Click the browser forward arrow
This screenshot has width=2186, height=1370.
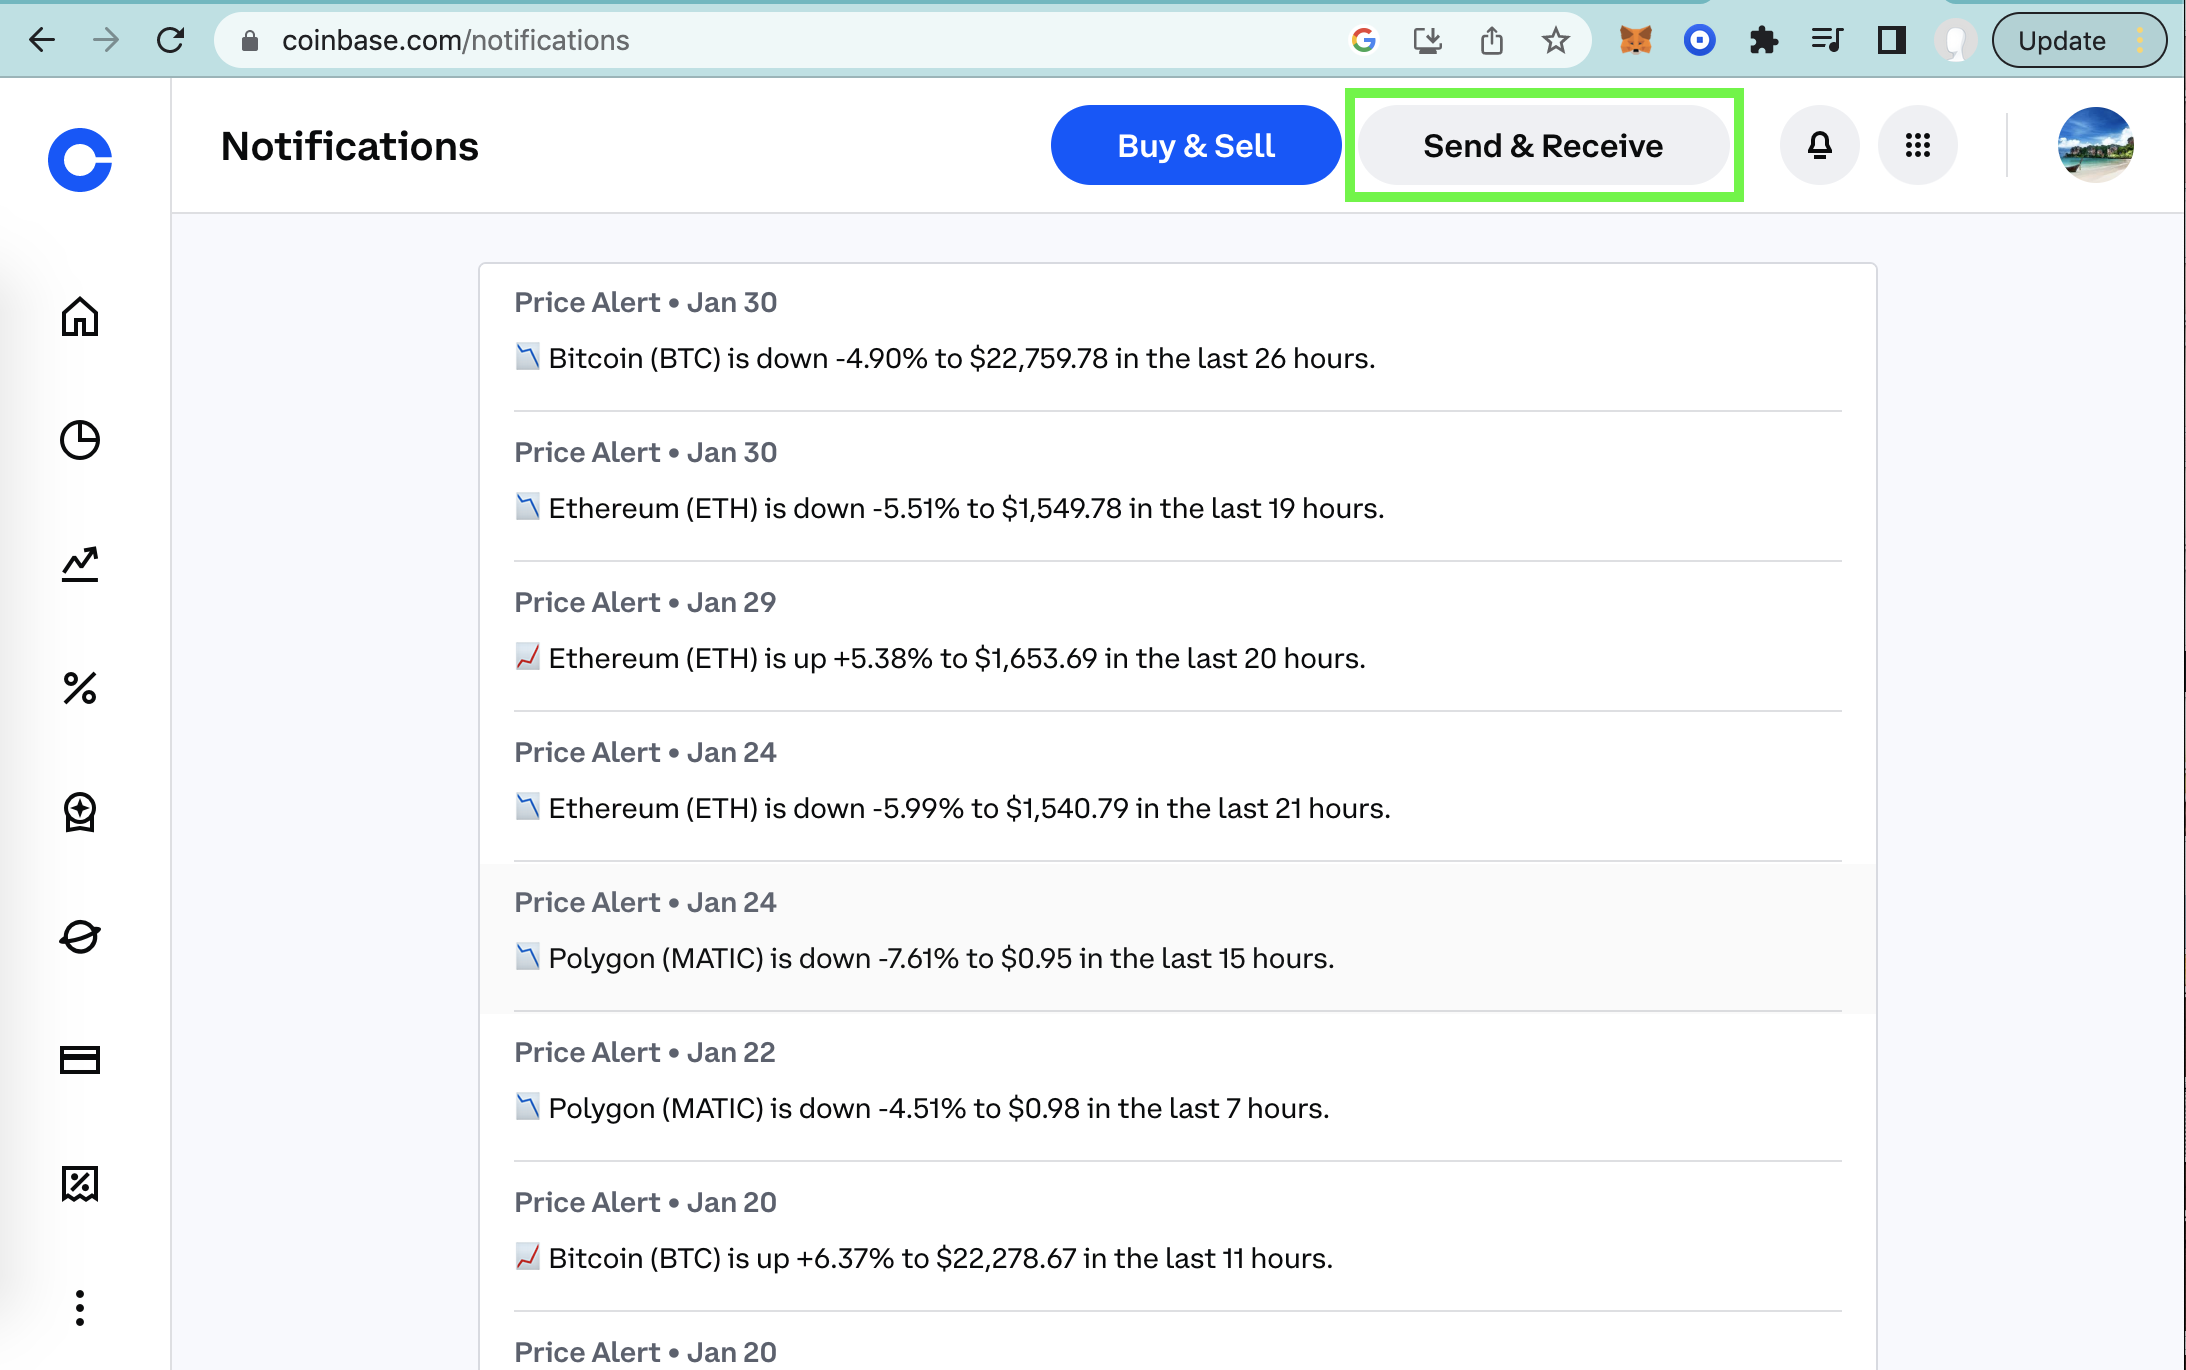point(106,40)
